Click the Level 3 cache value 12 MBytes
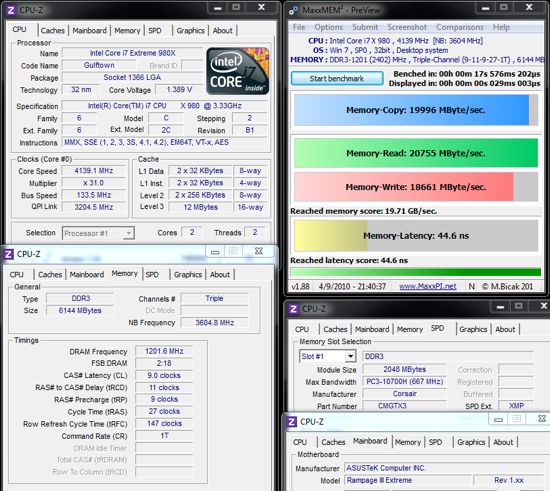The height and width of the screenshot is (491, 550). click(x=200, y=207)
